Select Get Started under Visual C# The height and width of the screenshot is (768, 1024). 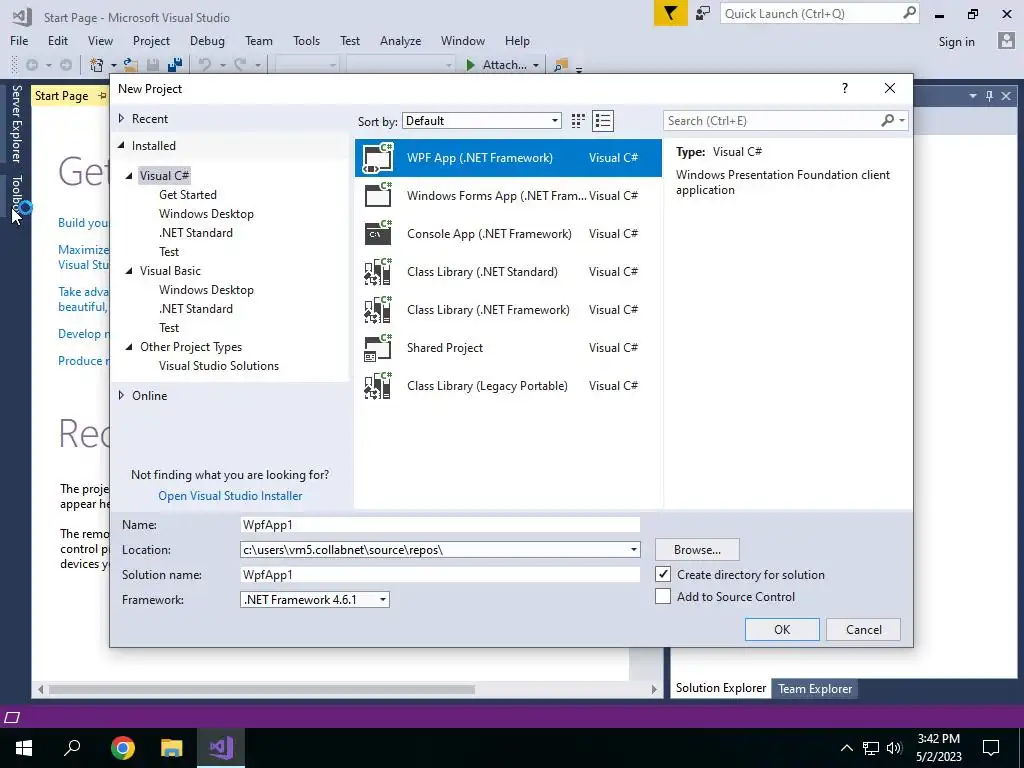187,195
